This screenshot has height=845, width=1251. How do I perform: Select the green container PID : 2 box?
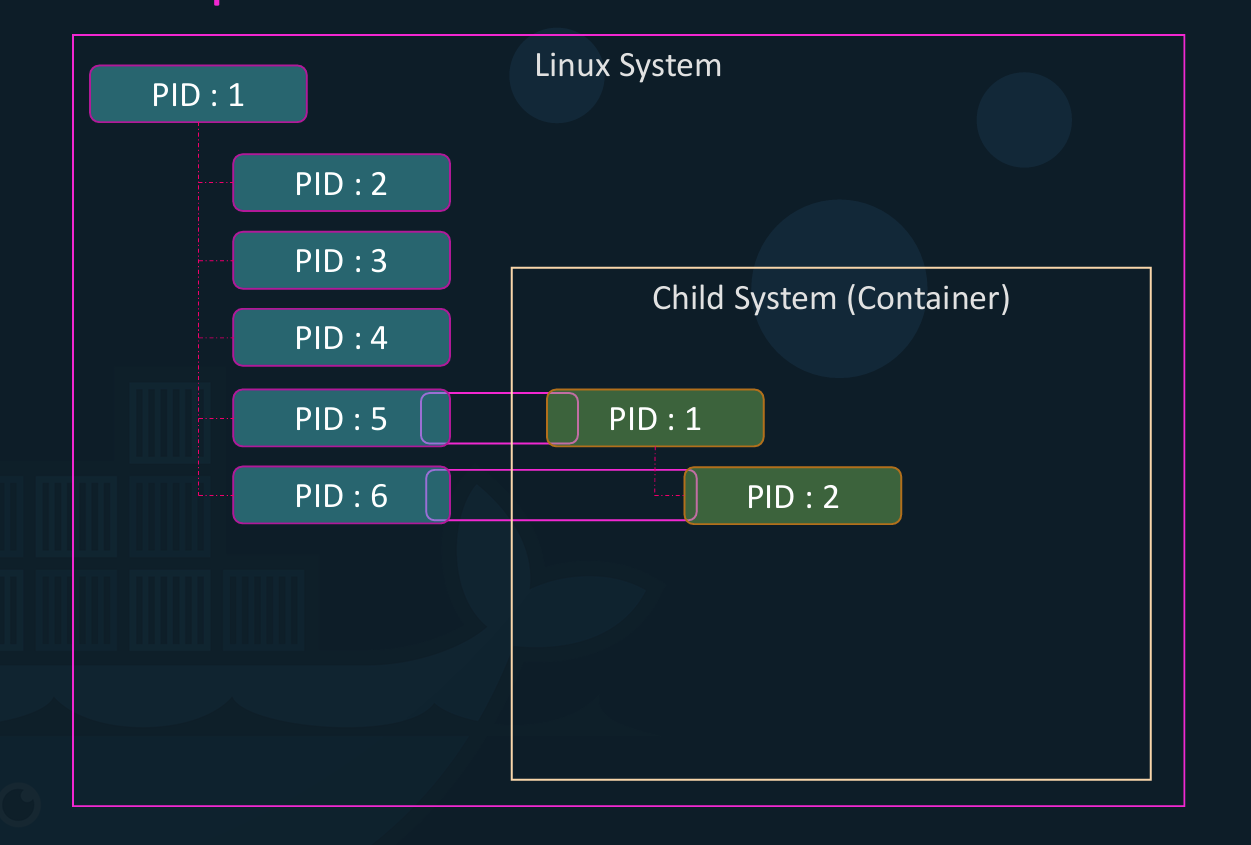[x=800, y=496]
